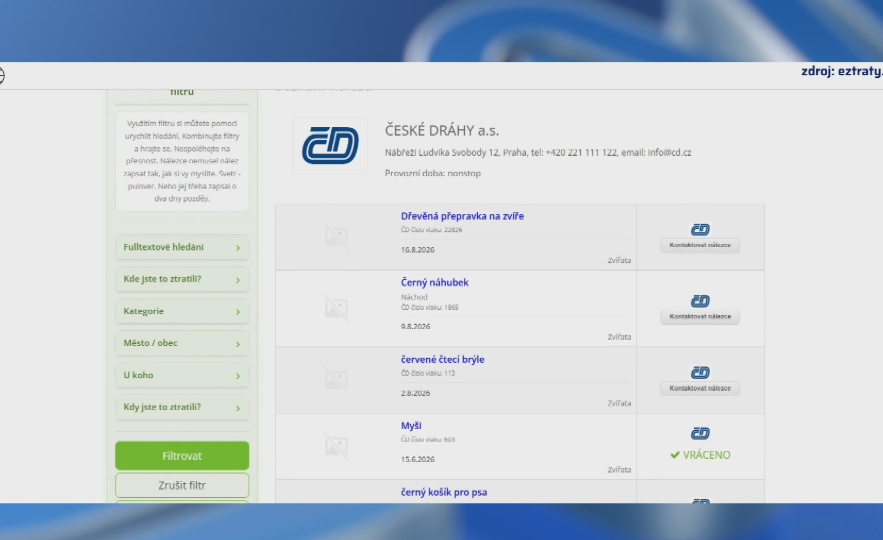This screenshot has width=883, height=540.
Task: Click Náchod location in Černý náhubek row
Action: 414,297
